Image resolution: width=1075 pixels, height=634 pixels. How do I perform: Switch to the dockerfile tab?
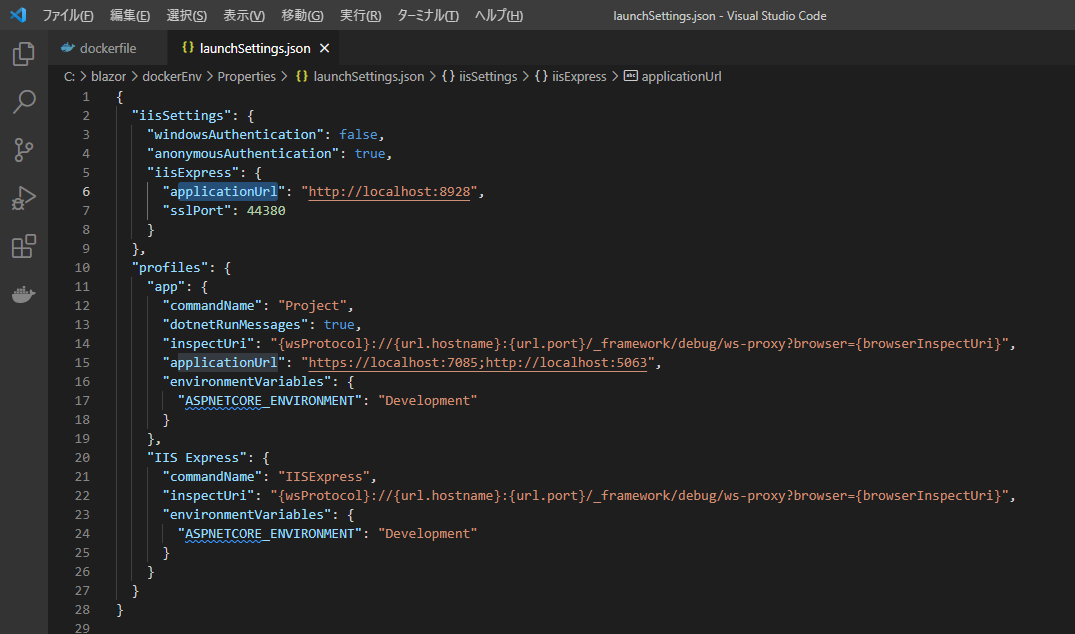[107, 48]
